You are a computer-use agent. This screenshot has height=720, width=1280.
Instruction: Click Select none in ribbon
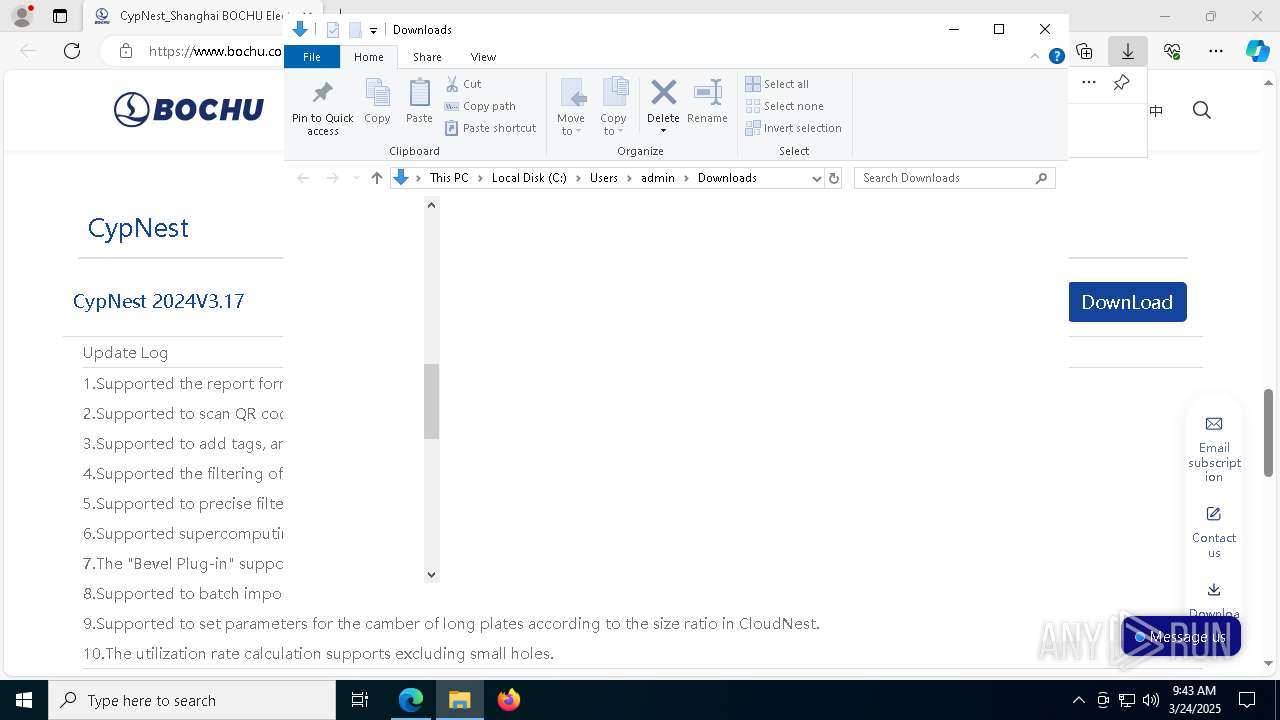(x=784, y=106)
